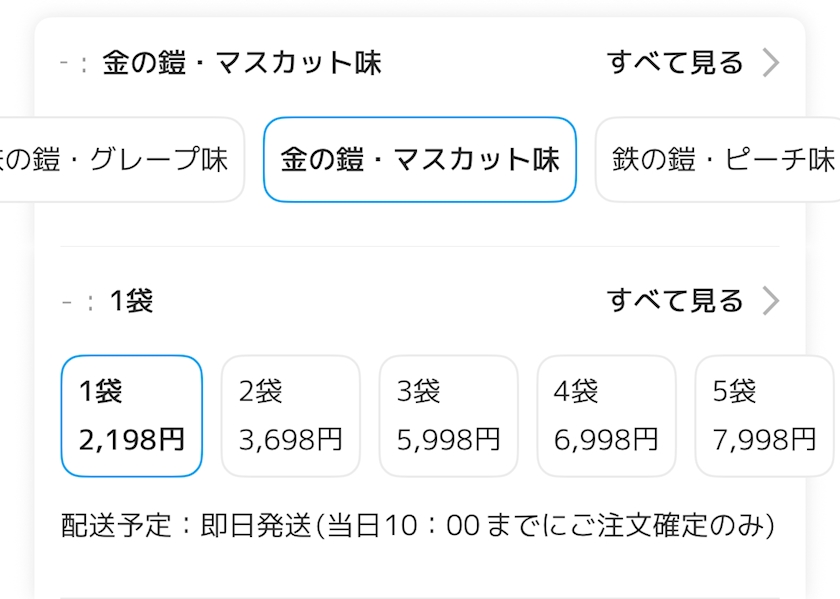840x599 pixels.
Task: Choose the グレープ味 flavor option
Action: 120,160
